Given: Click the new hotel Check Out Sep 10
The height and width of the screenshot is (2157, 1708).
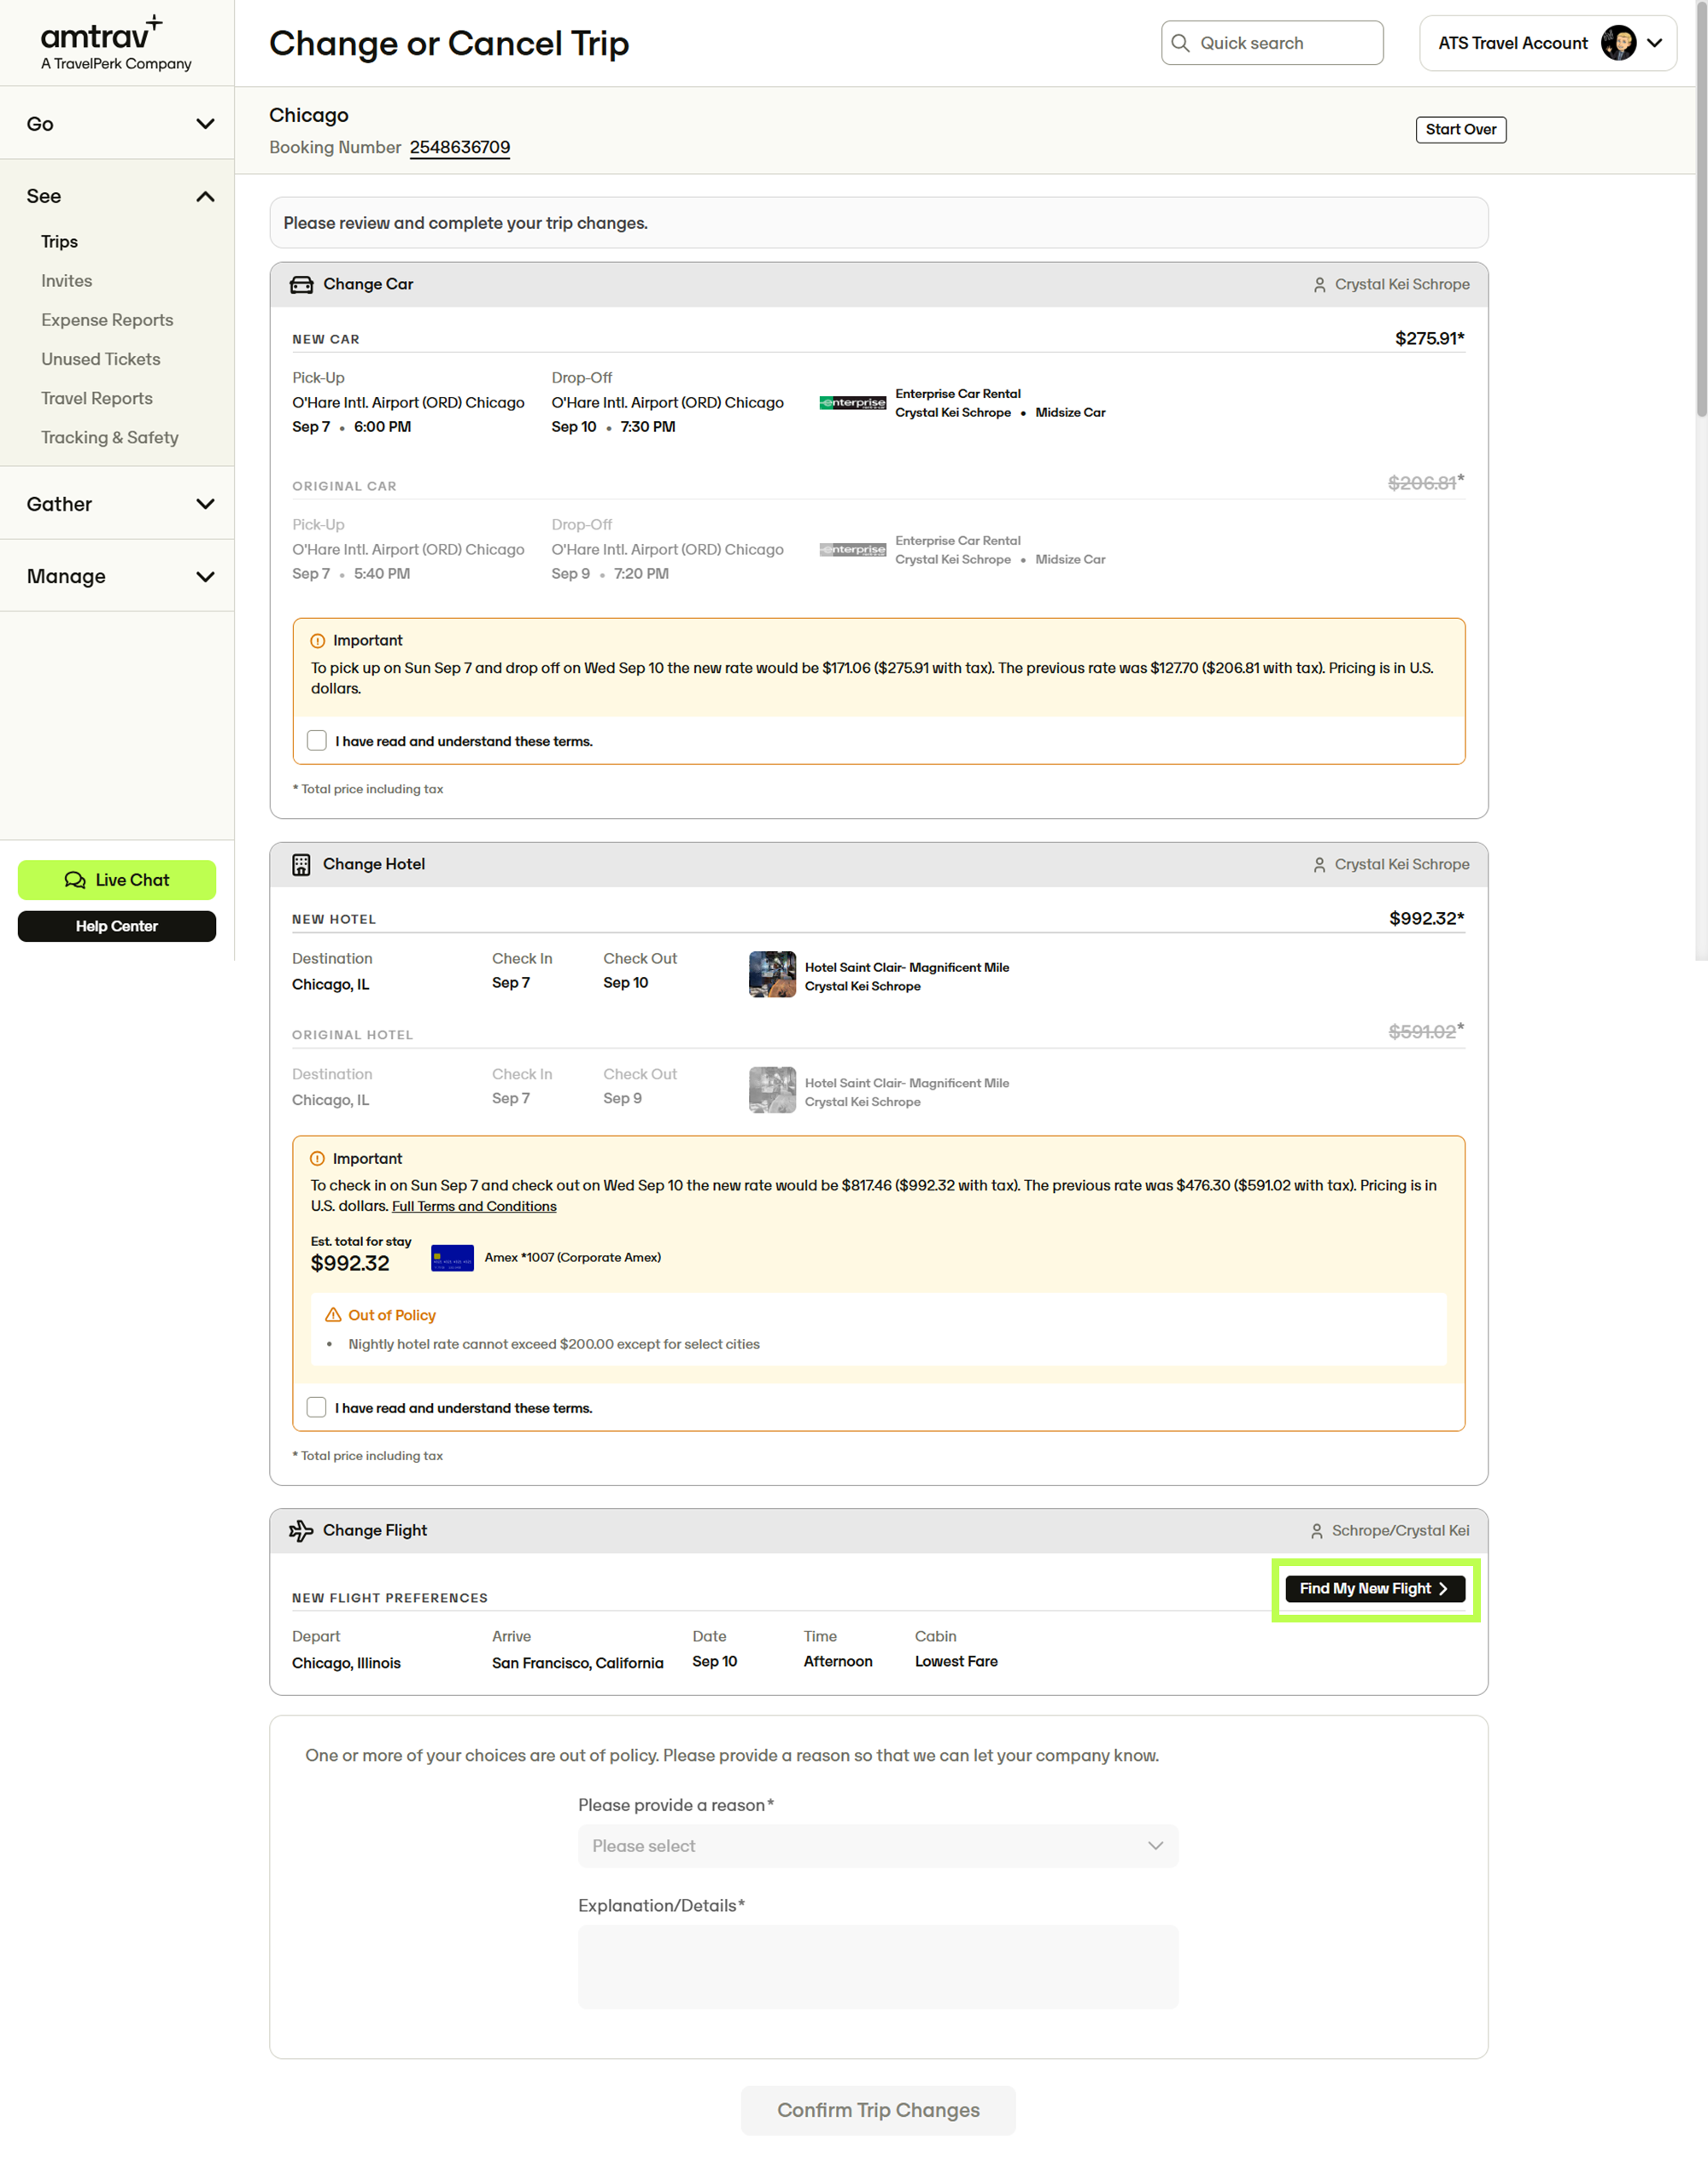Looking at the screenshot, I should 626,983.
